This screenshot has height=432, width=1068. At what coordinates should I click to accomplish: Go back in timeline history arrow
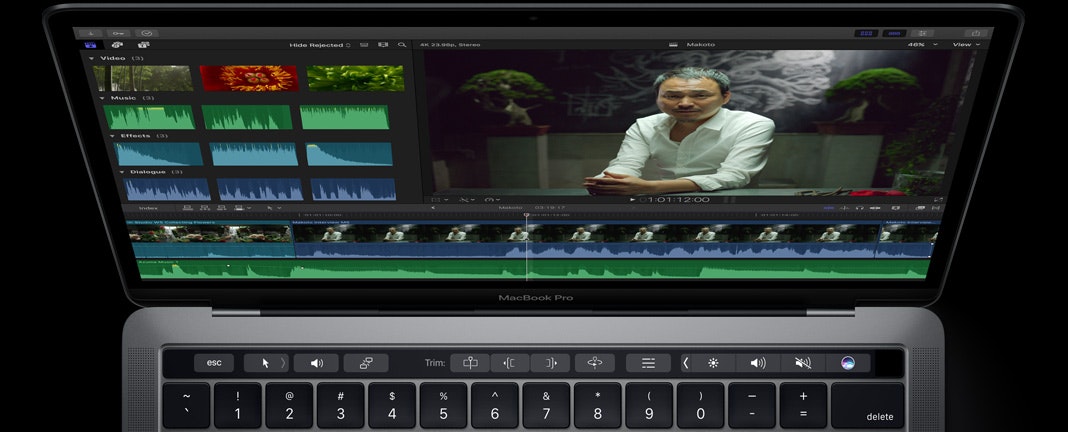(x=434, y=208)
